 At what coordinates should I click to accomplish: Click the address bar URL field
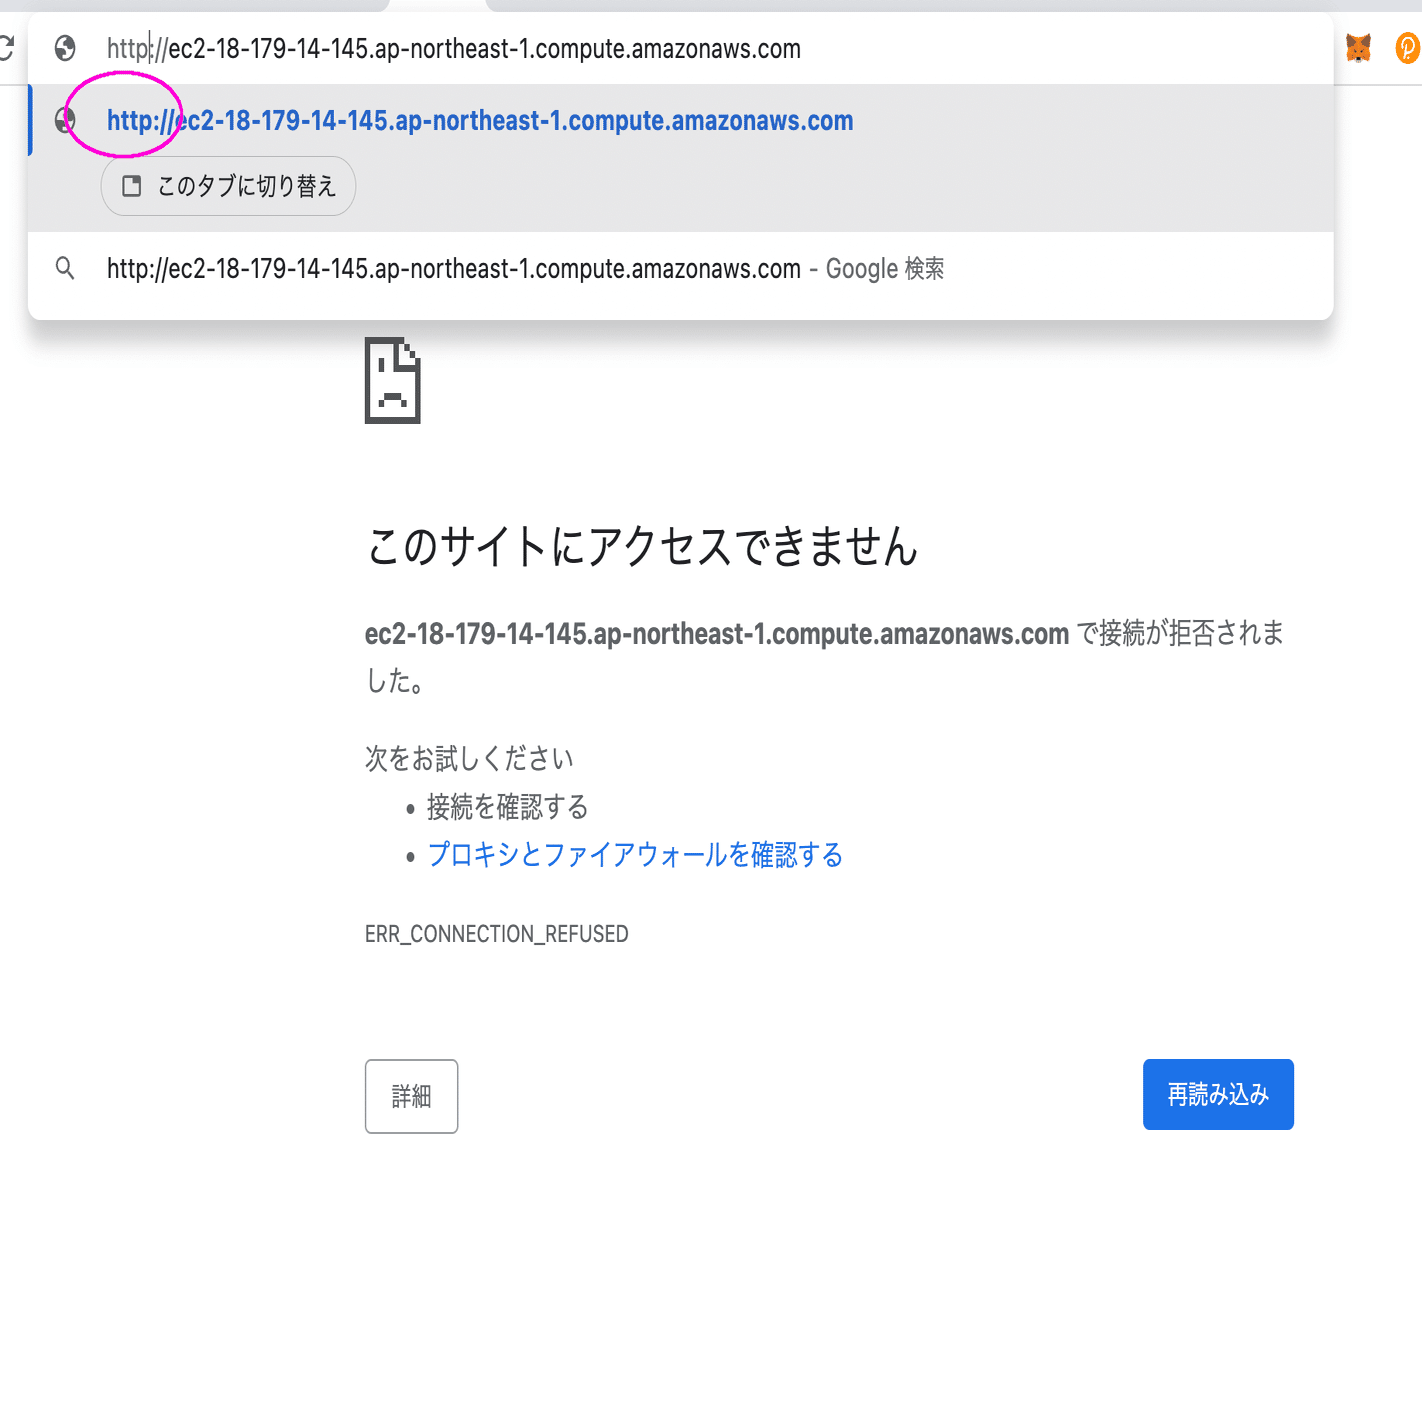click(680, 48)
